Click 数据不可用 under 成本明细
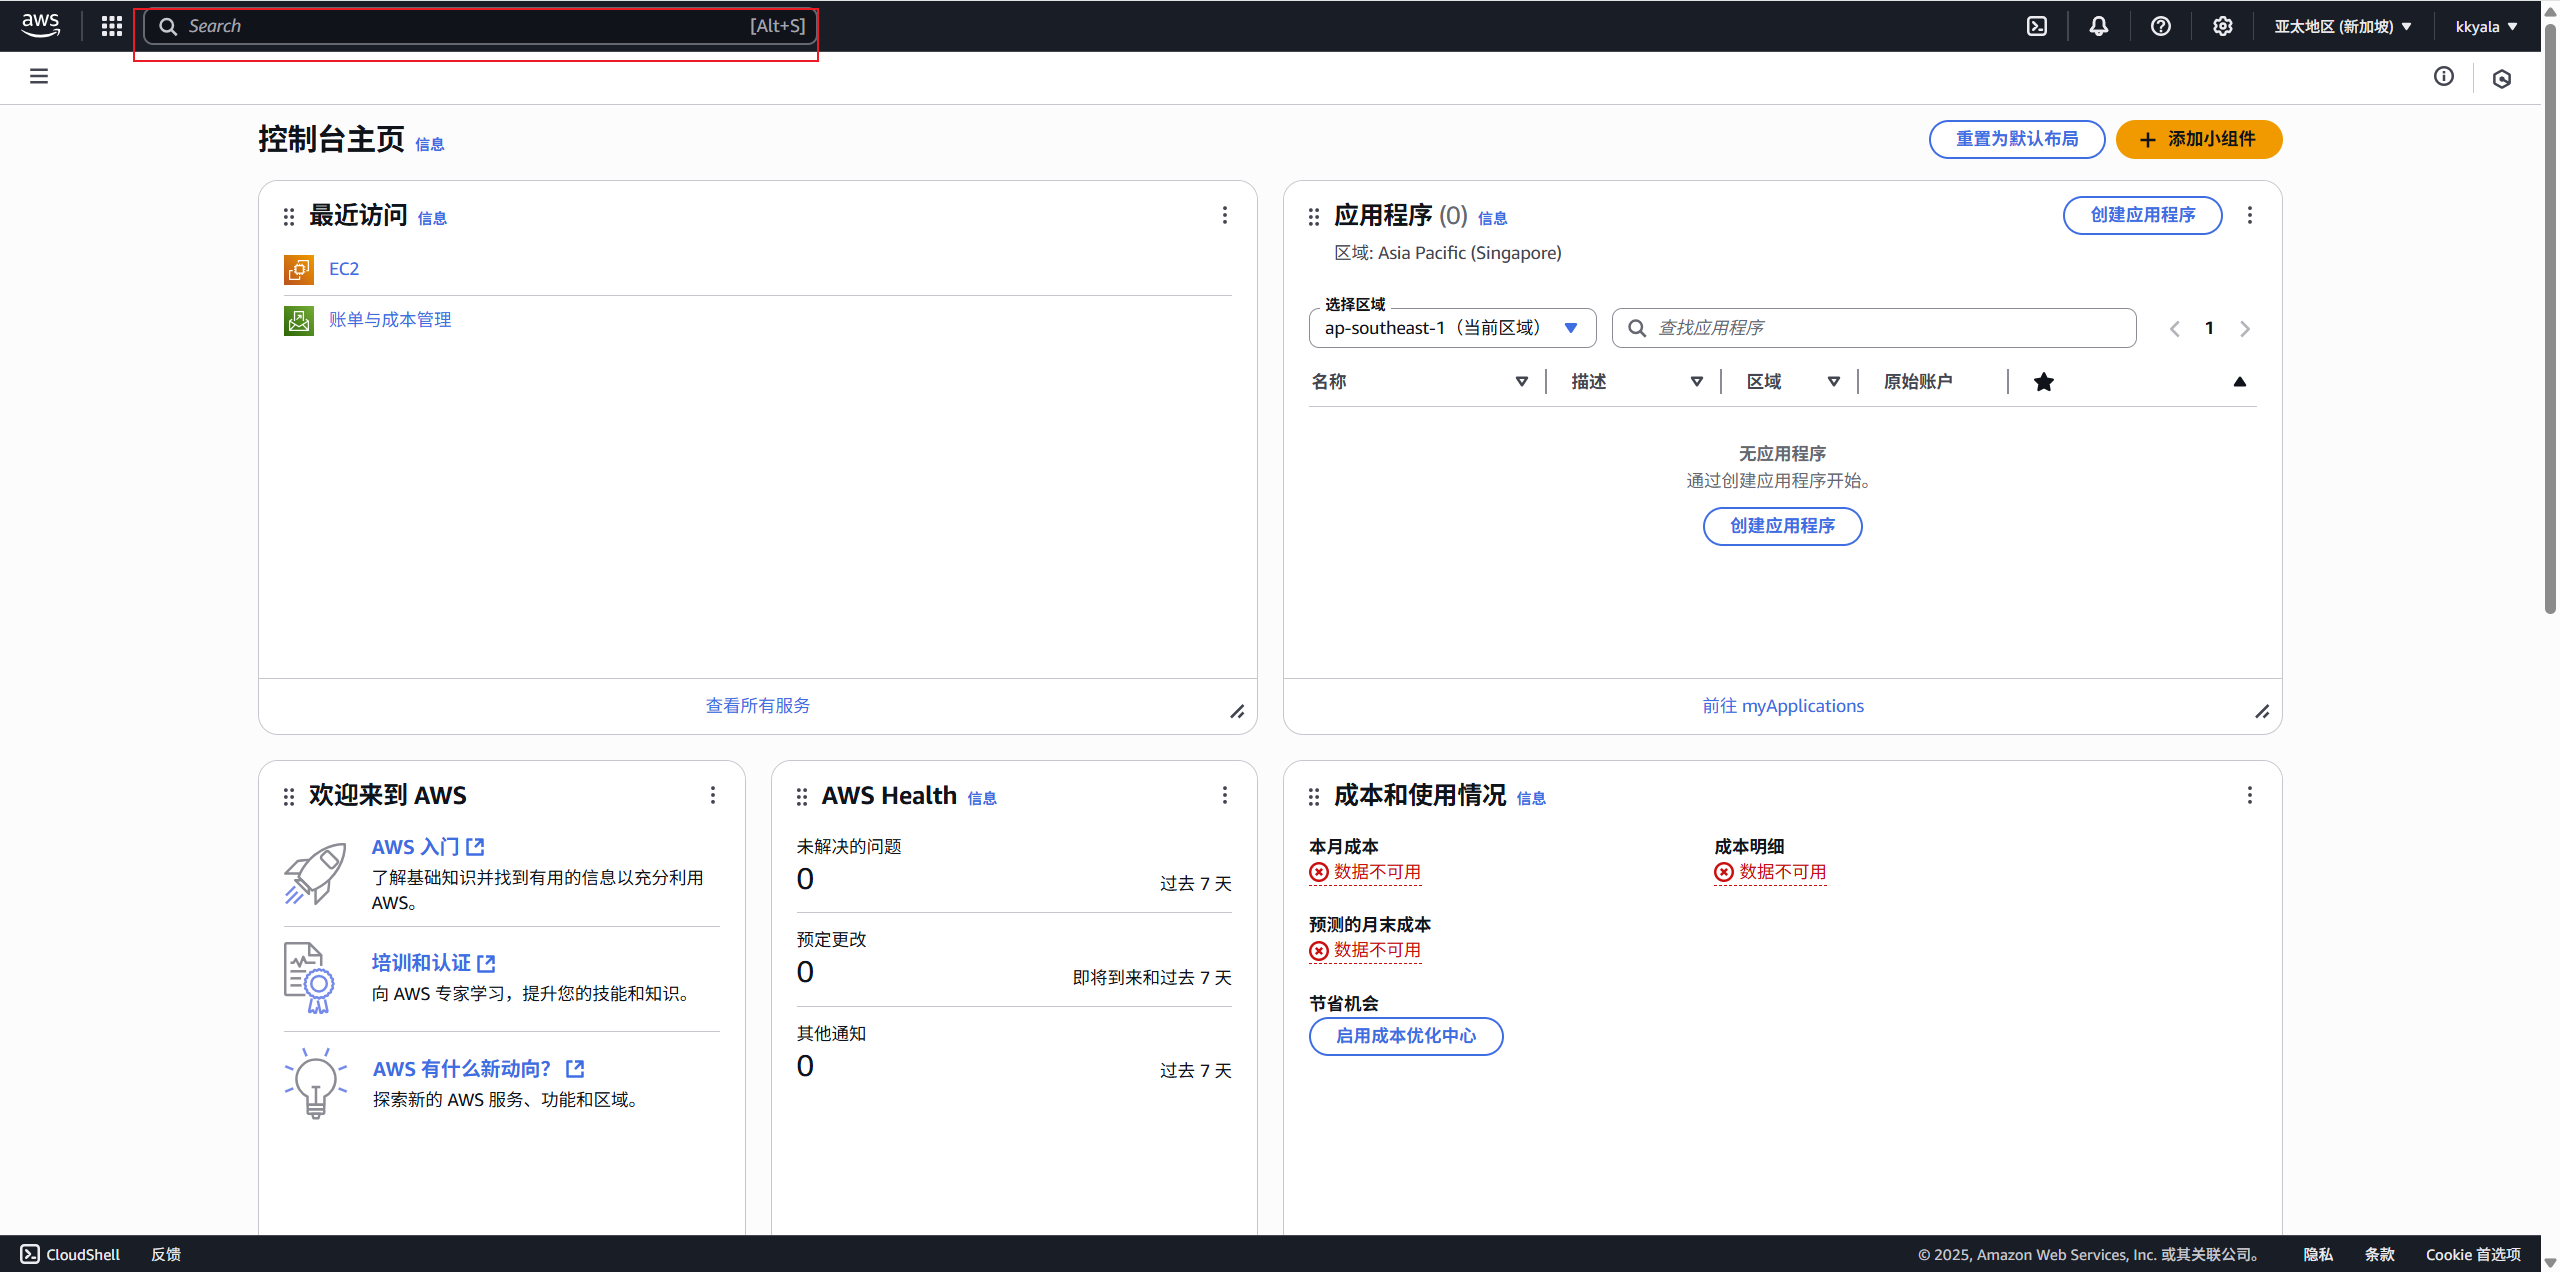 point(1770,872)
